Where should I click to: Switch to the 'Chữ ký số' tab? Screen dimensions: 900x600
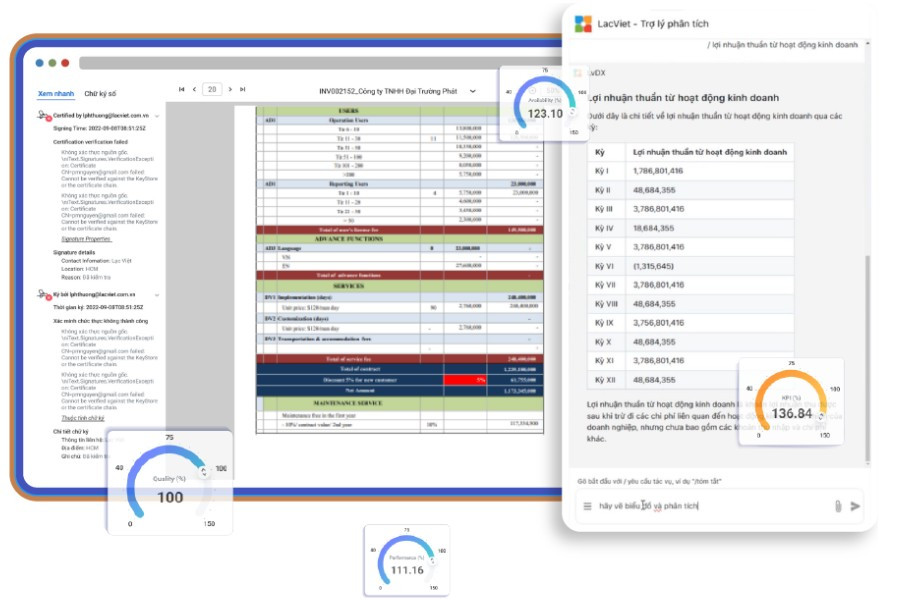click(100, 93)
